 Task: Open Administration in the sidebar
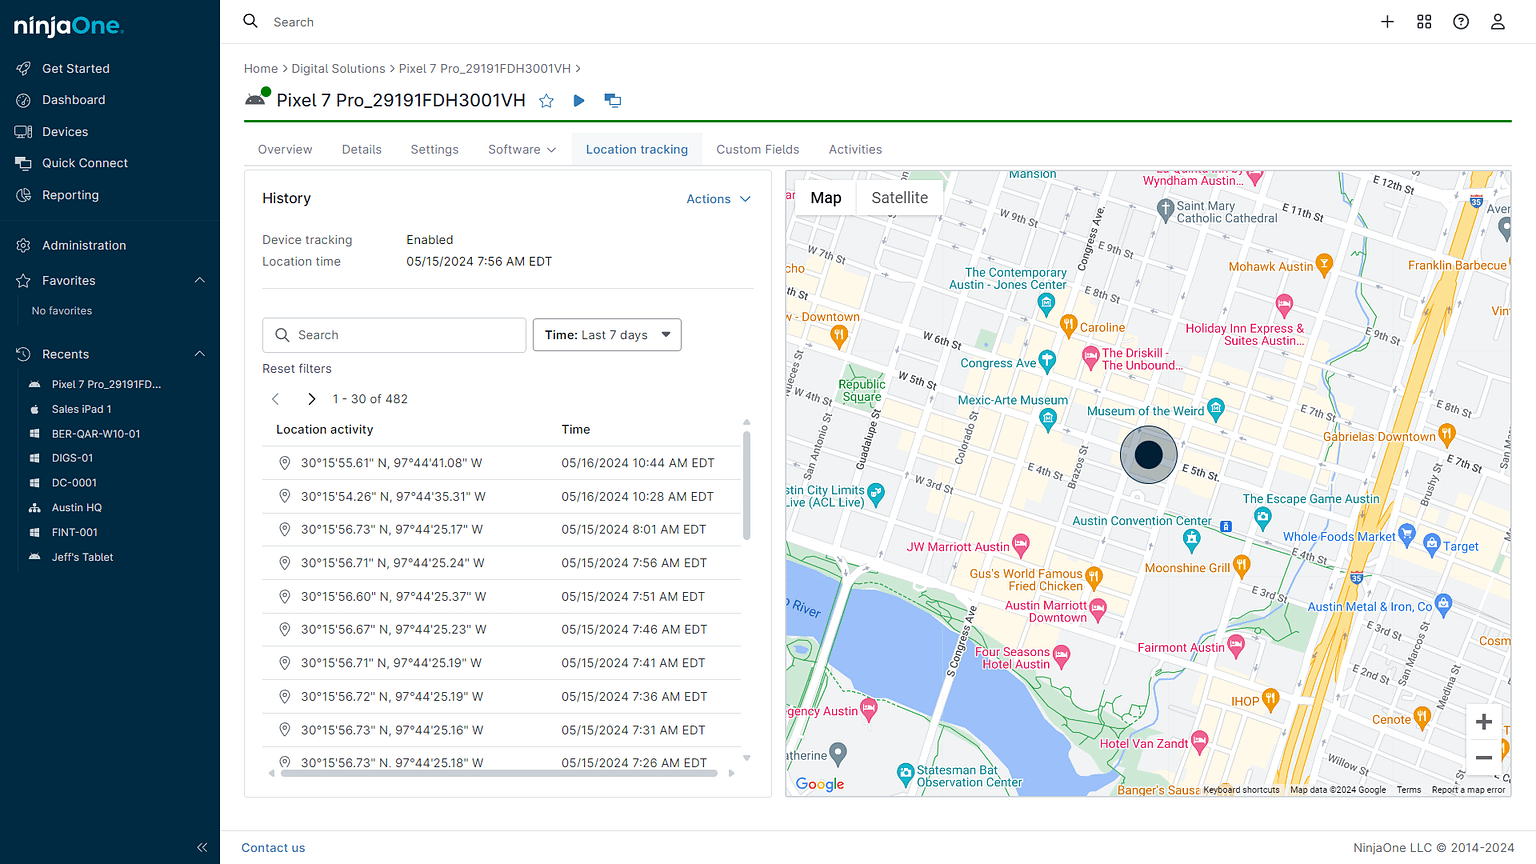[84, 245]
